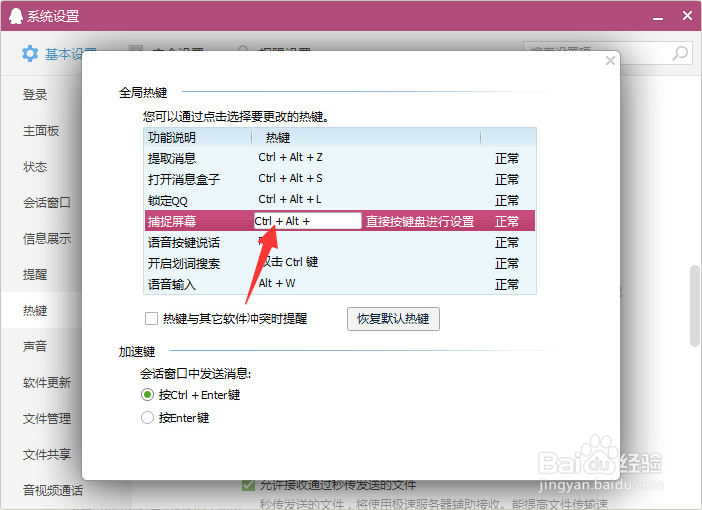Screen dimensions: 702x510
Task: Open the 登录 settings section
Action: point(35,94)
